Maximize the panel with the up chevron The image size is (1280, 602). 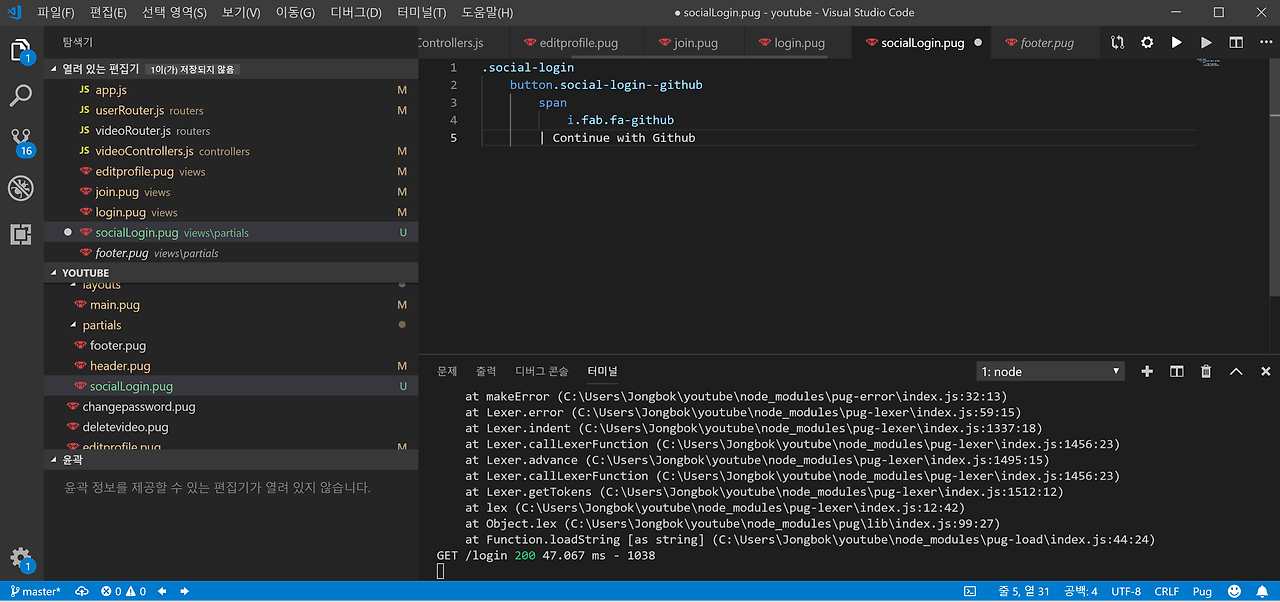[x=1236, y=371]
